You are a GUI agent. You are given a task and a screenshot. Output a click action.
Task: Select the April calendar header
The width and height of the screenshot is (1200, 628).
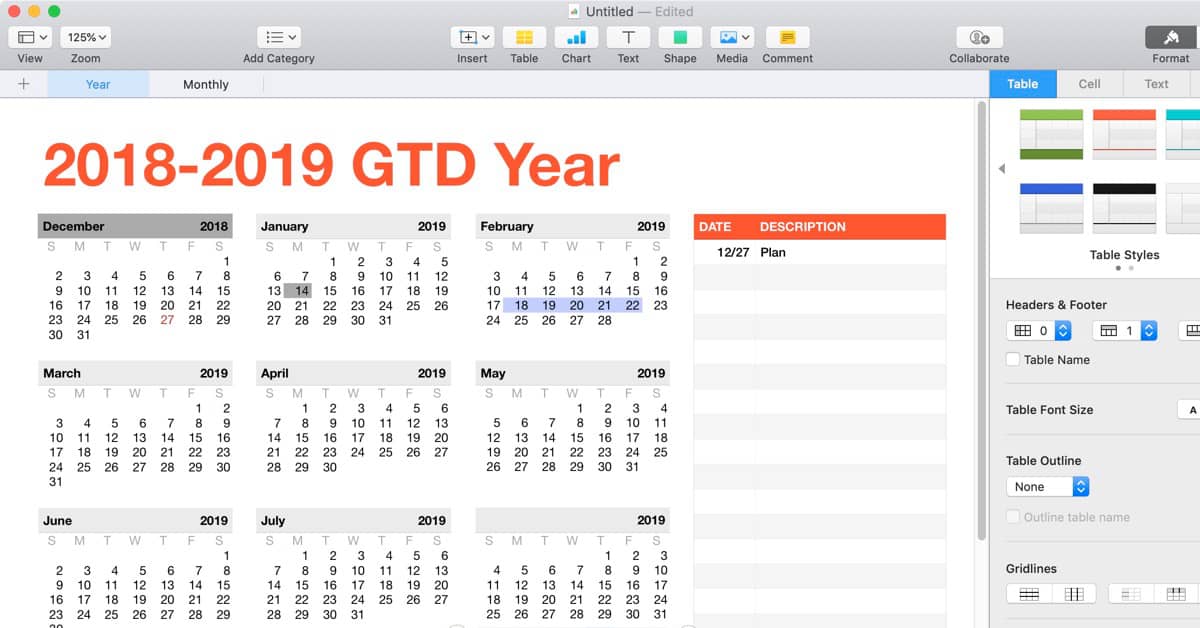(x=353, y=373)
